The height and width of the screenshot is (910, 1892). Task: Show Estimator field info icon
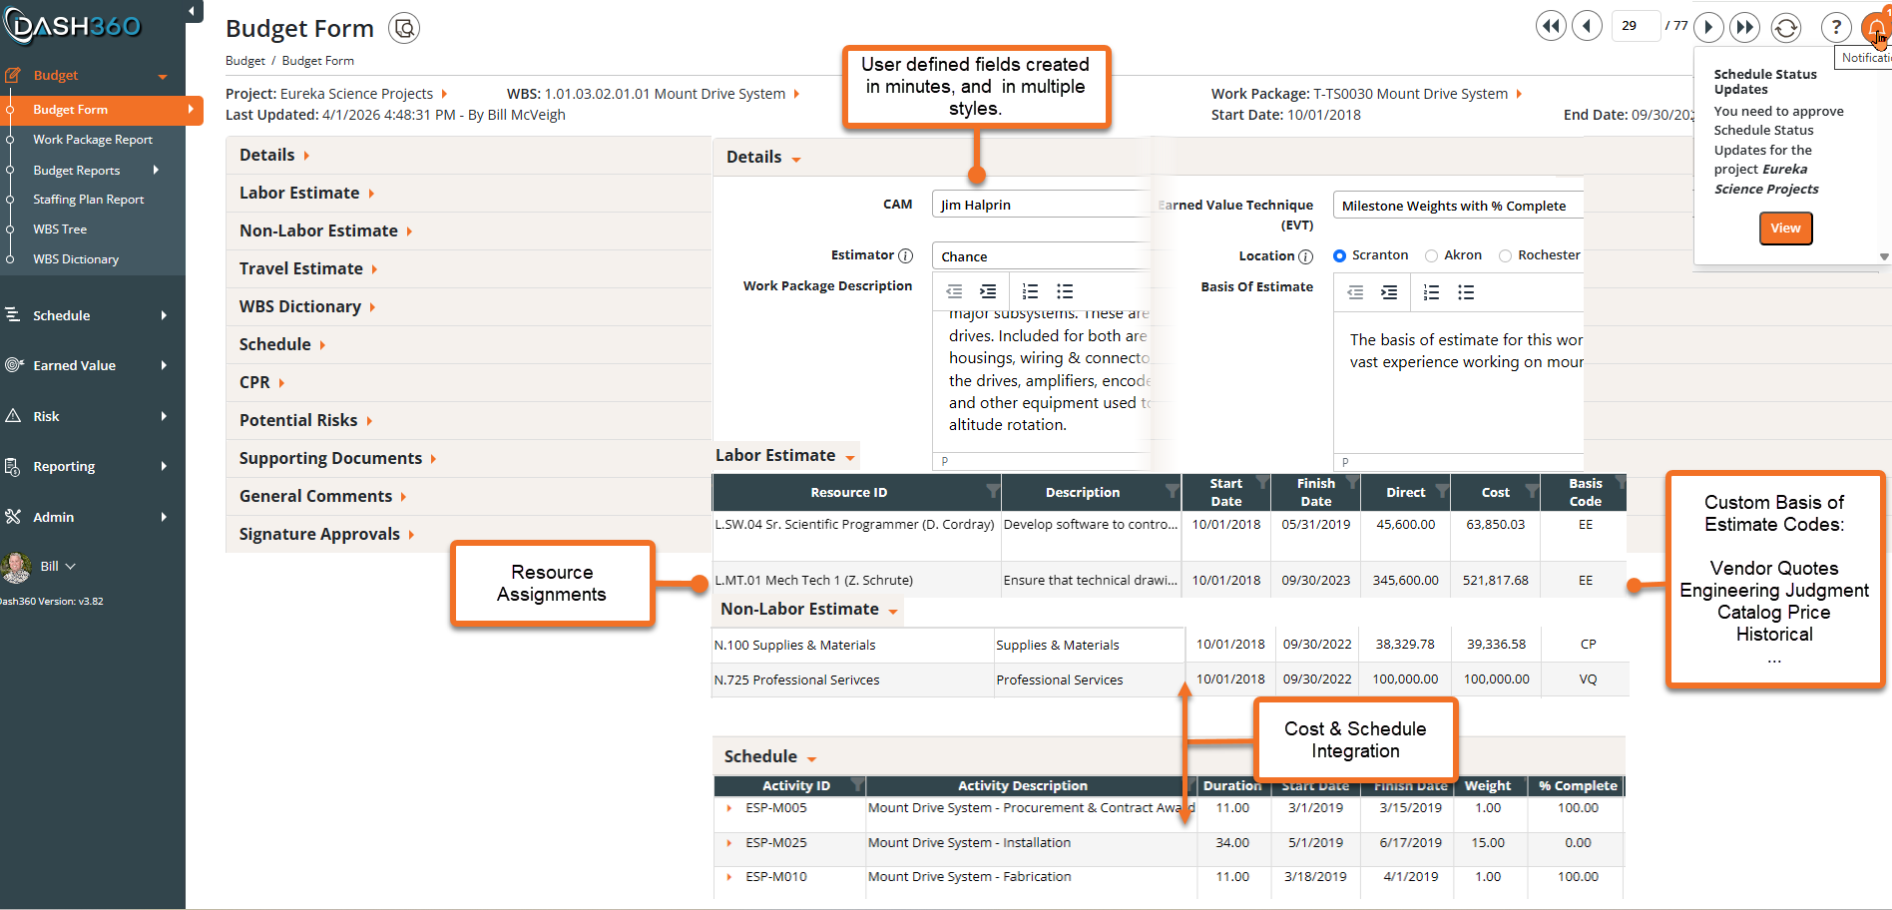(x=905, y=255)
